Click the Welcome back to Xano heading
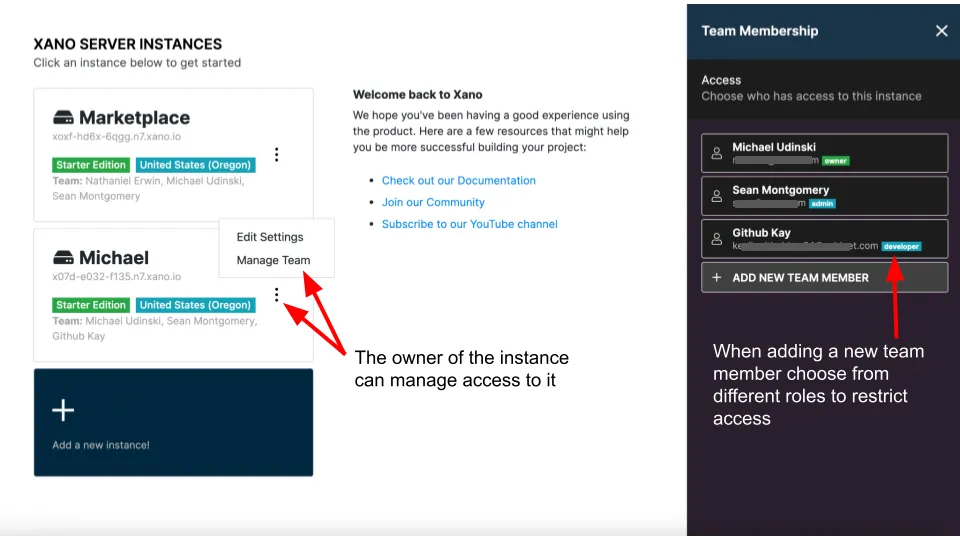 (x=418, y=95)
